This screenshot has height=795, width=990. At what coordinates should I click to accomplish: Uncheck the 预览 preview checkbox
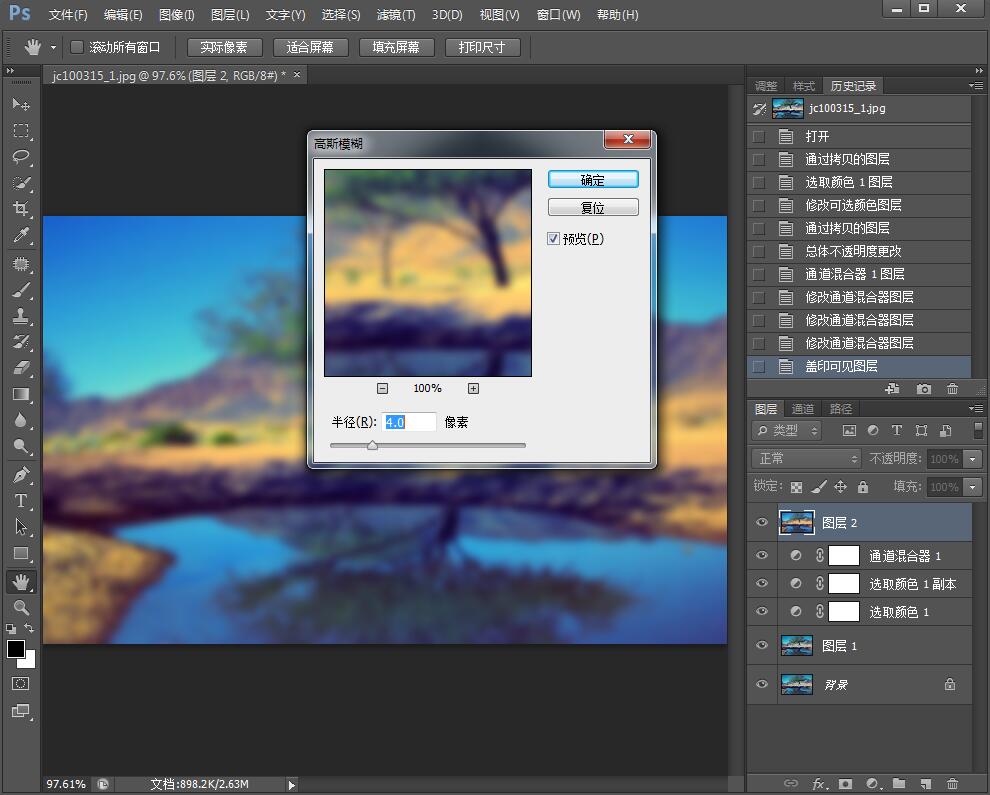click(x=553, y=239)
